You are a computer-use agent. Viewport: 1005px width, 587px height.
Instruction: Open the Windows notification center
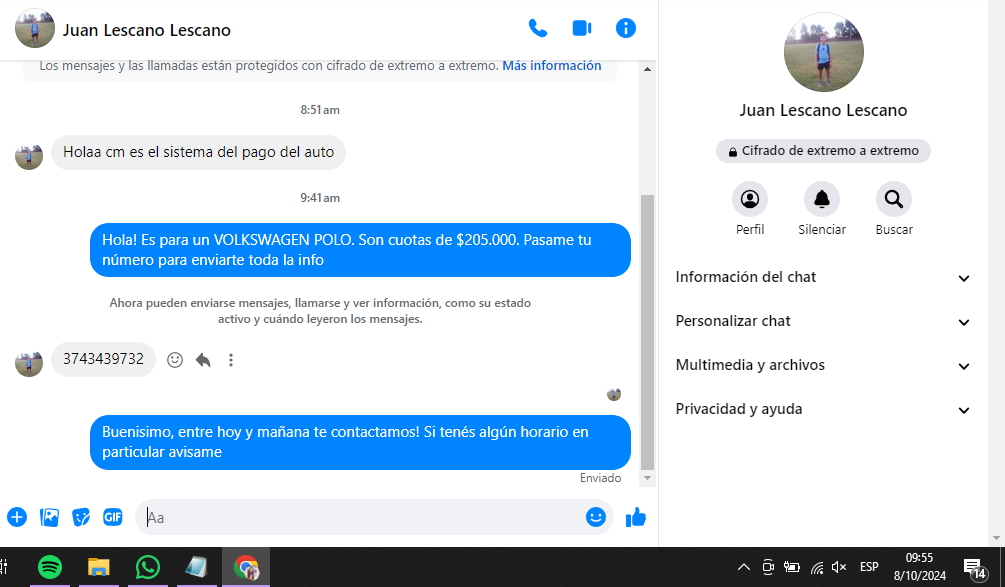[x=975, y=567]
